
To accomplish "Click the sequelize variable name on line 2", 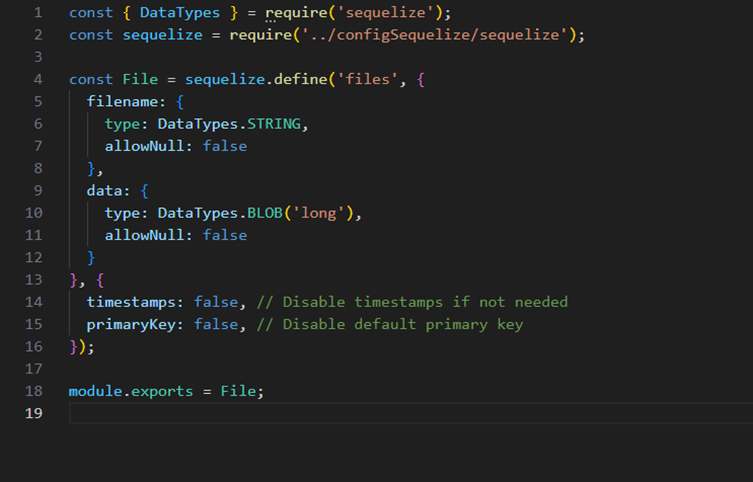I will [162, 35].
